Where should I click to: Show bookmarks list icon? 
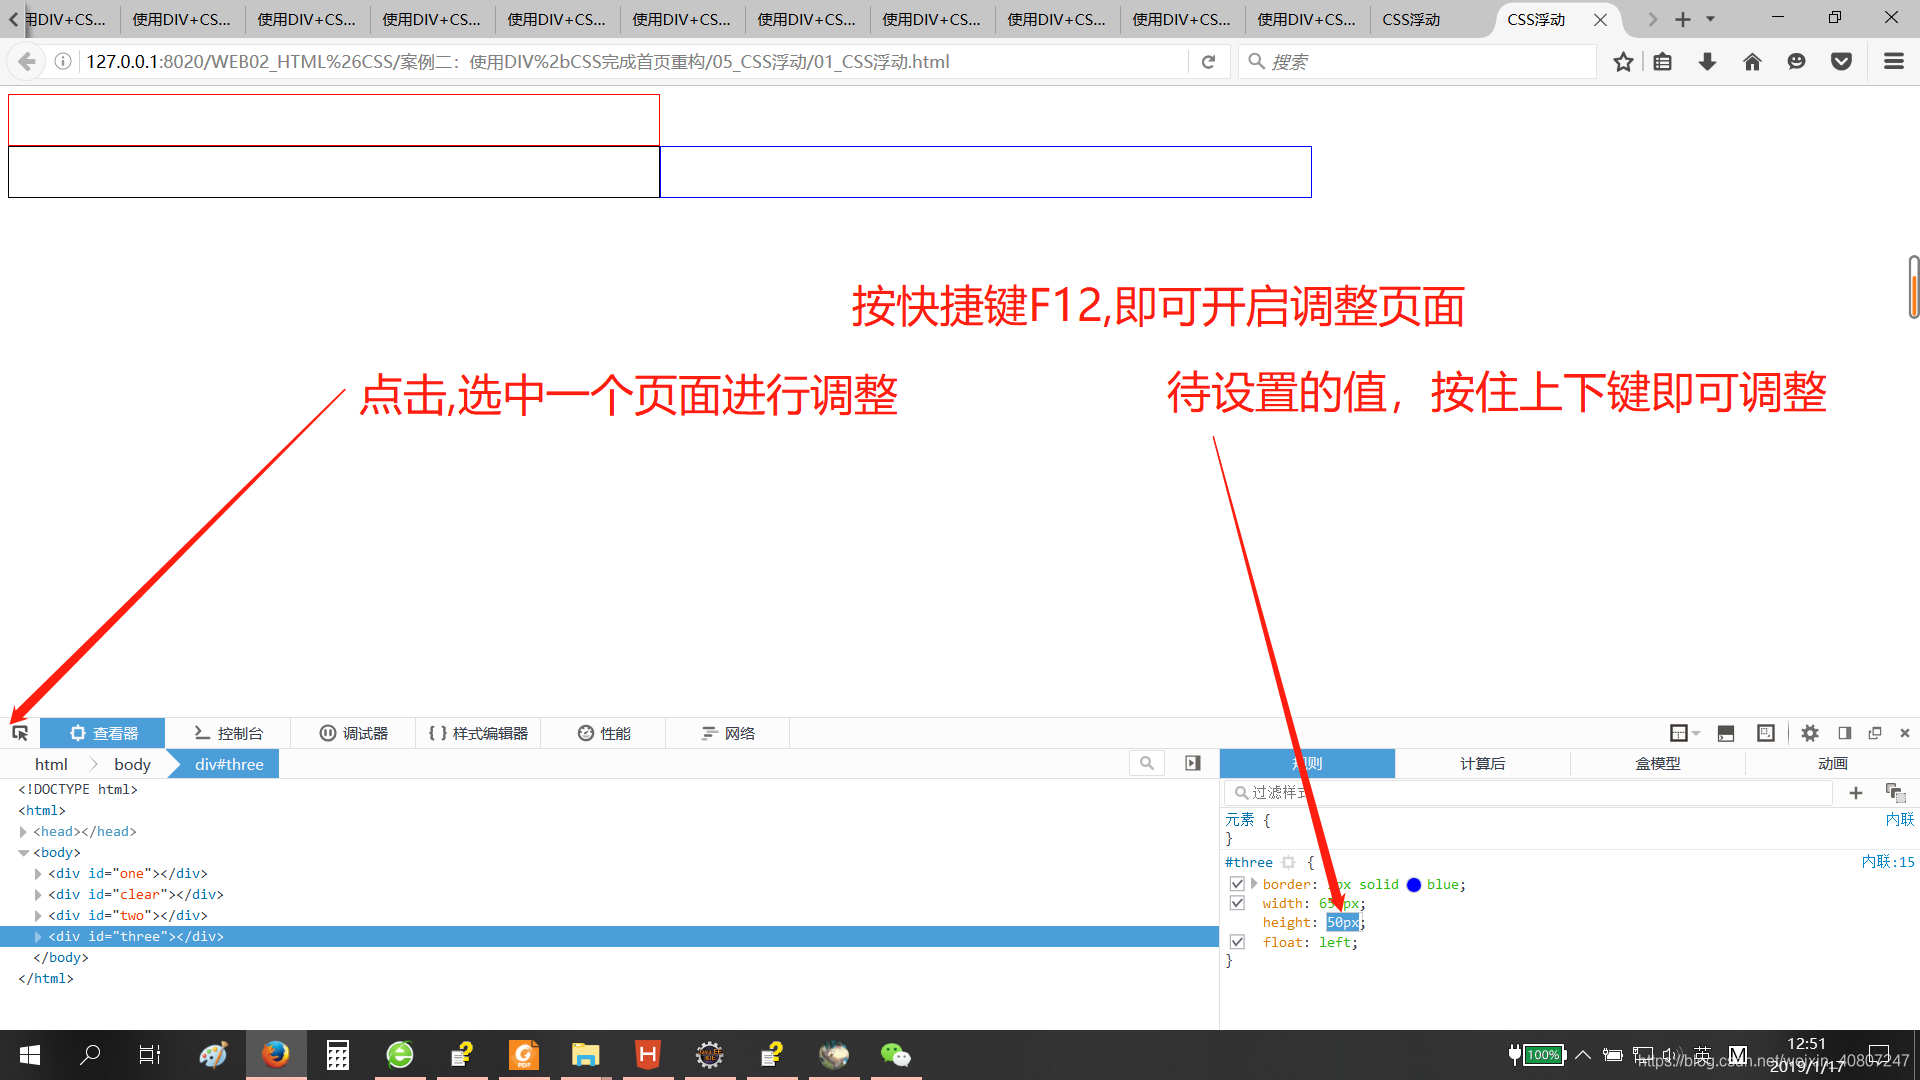coord(1663,62)
